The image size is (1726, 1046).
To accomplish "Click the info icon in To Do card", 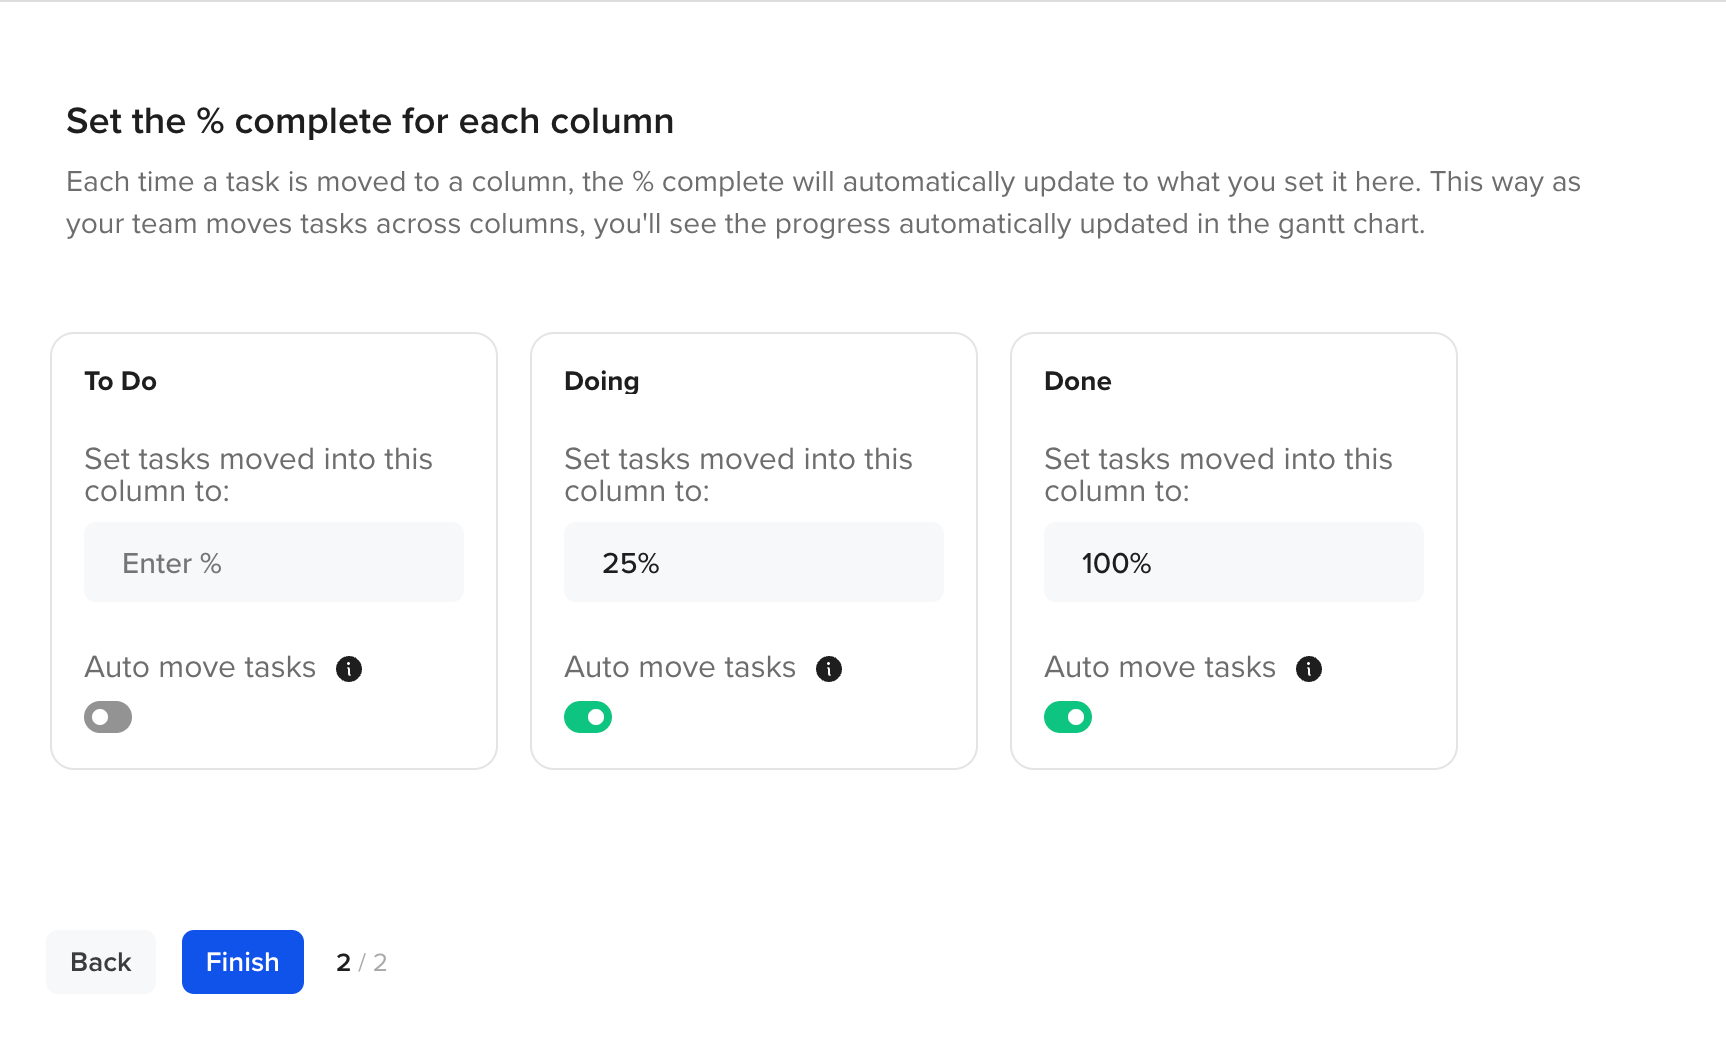I will click(x=349, y=669).
